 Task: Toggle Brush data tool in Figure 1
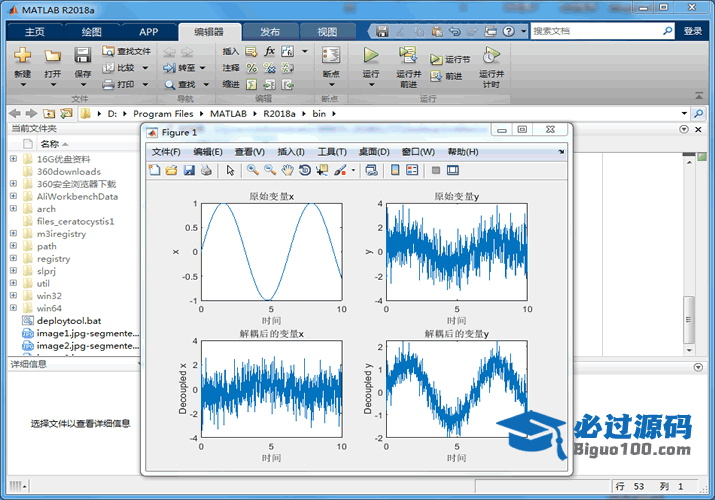click(x=340, y=170)
